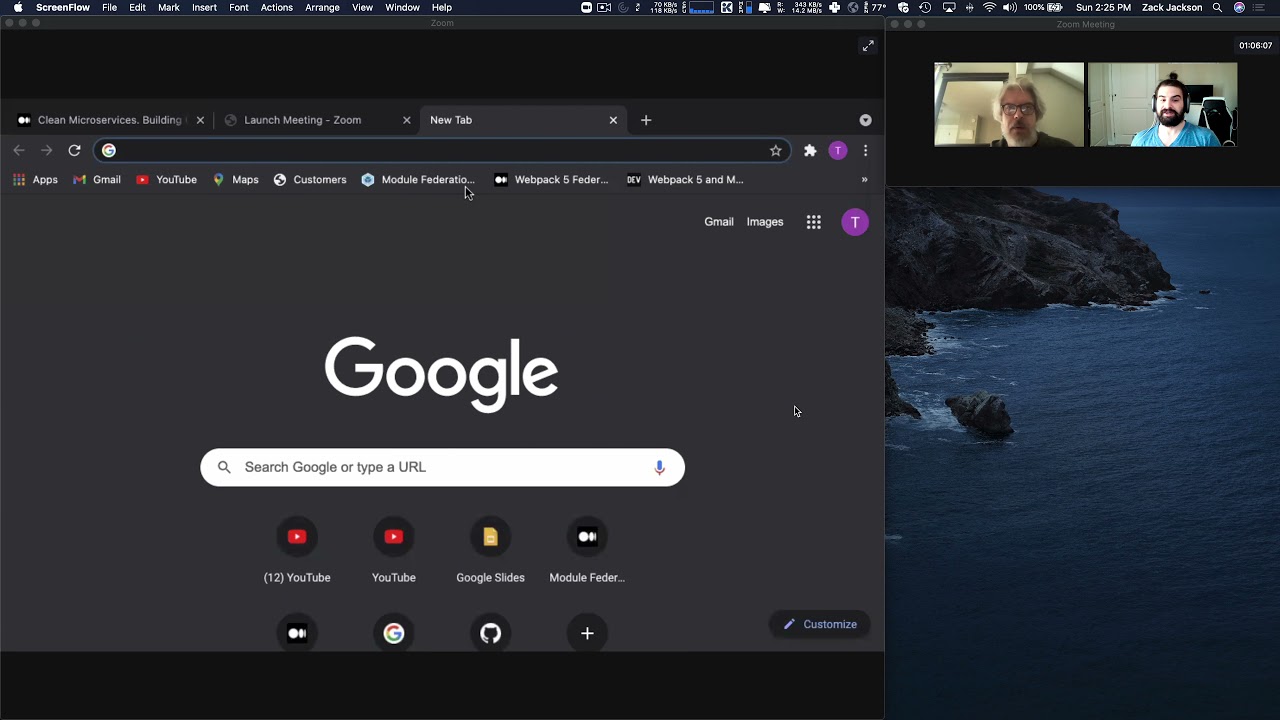Close the Launch Meeting - Zoom tab
Image resolution: width=1280 pixels, height=720 pixels.
click(406, 120)
